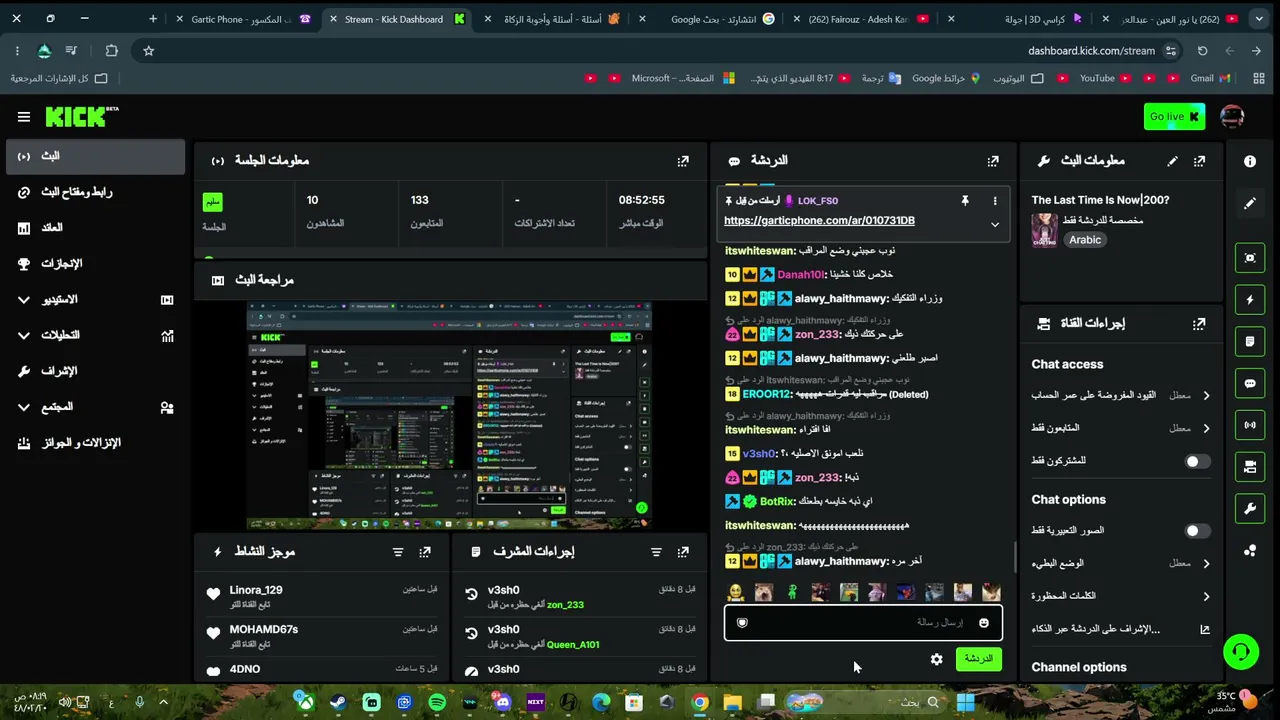Click the Kick logo
Image resolution: width=1280 pixels, height=720 pixels.
82,117
